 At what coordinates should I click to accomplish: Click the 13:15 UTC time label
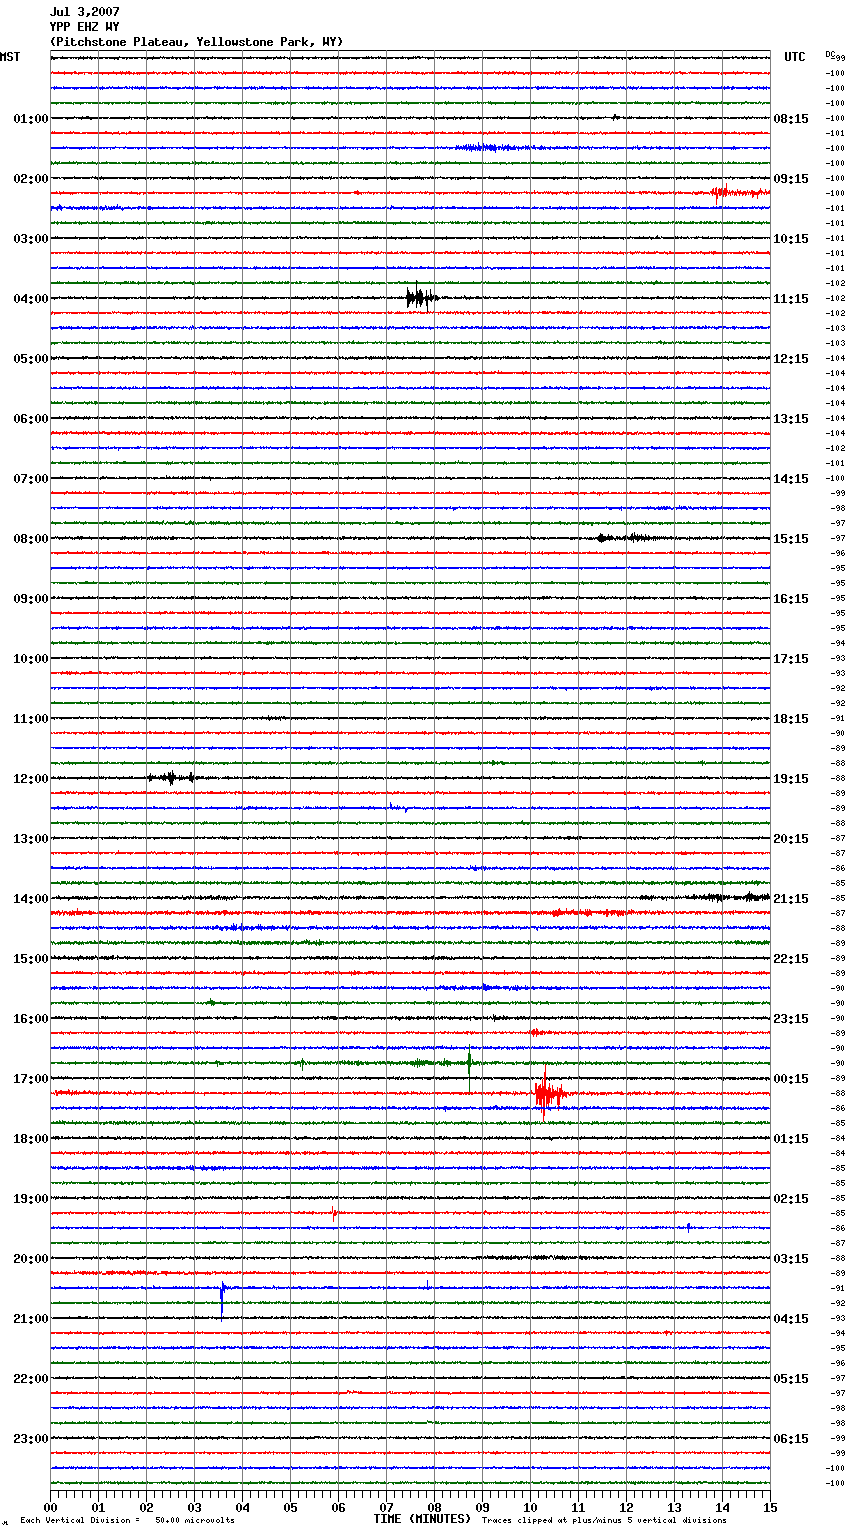point(791,419)
